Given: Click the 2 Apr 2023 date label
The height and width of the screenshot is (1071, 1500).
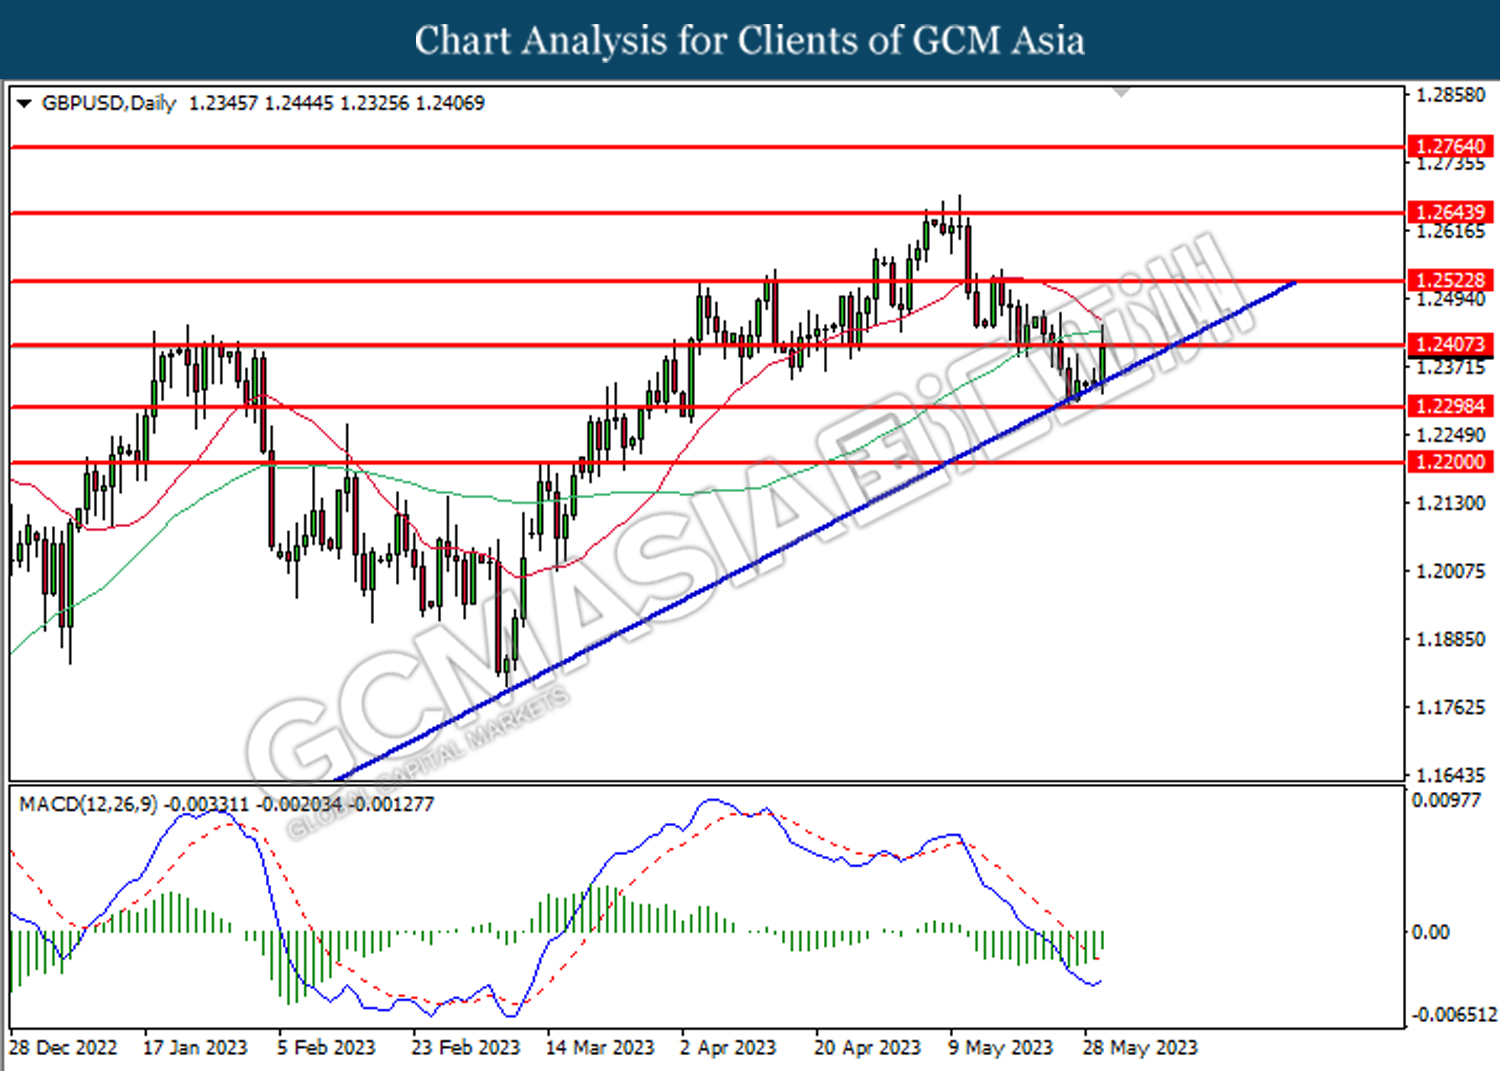Looking at the screenshot, I should click(728, 1047).
